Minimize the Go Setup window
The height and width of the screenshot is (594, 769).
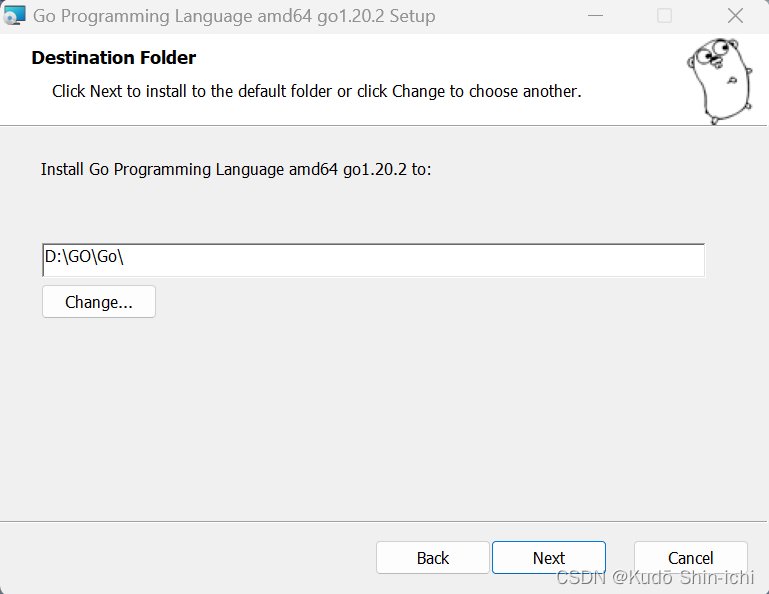click(596, 16)
